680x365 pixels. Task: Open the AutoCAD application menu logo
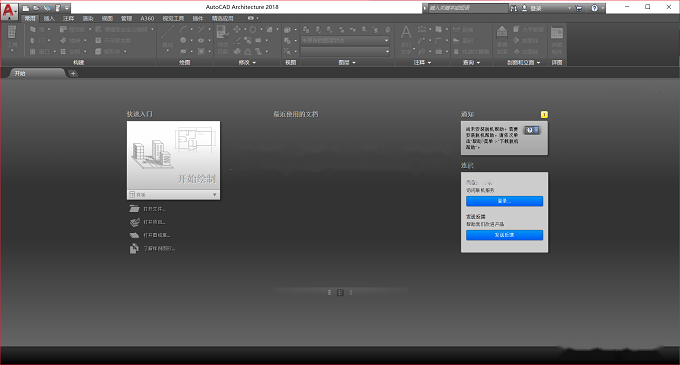(x=9, y=10)
